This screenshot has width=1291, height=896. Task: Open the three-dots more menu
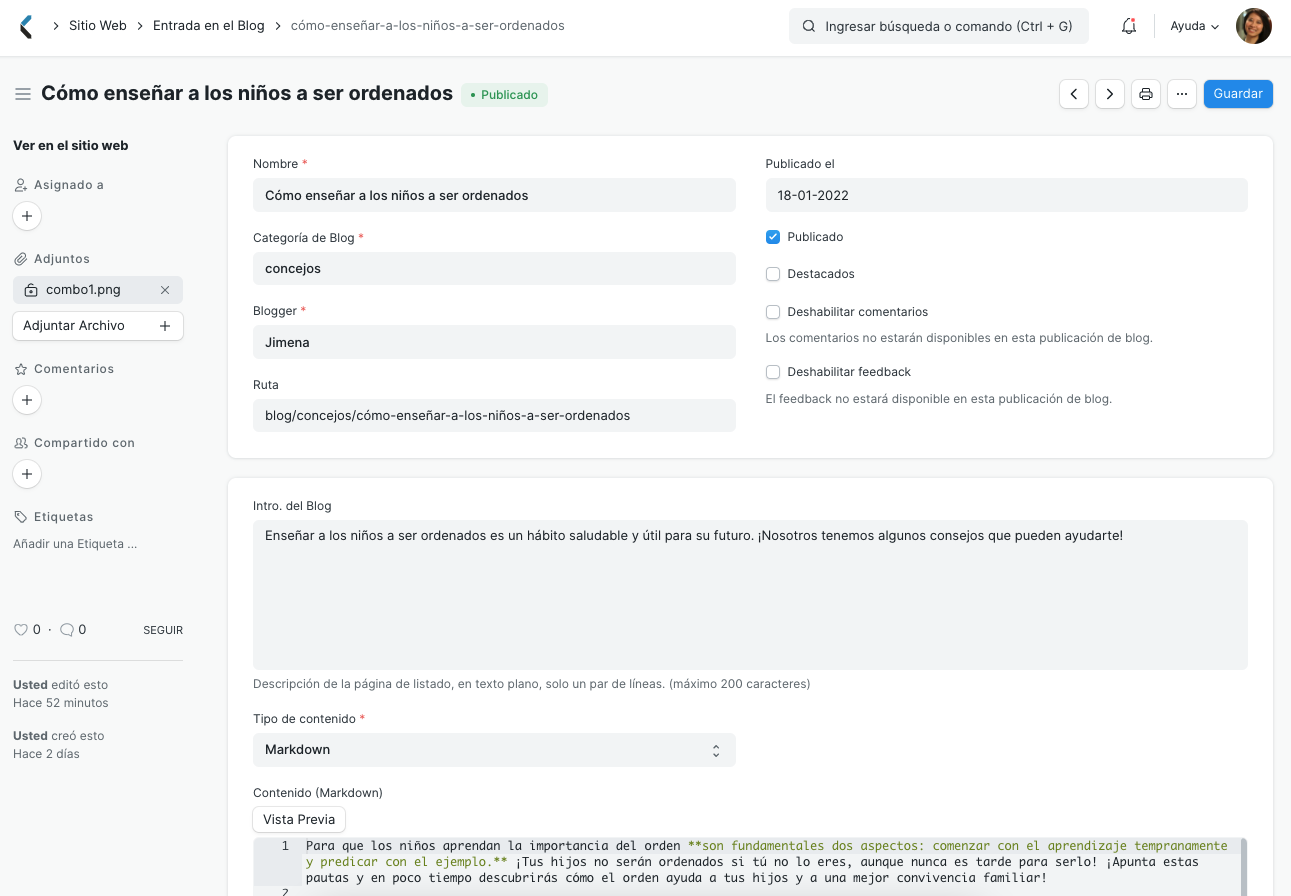tap(1182, 94)
